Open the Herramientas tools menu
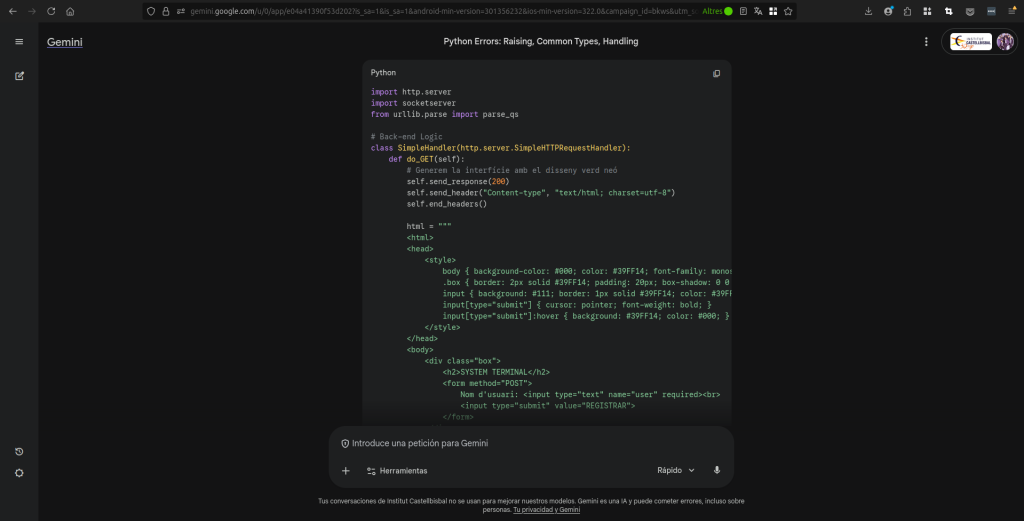The width and height of the screenshot is (1024, 521). click(x=397, y=470)
